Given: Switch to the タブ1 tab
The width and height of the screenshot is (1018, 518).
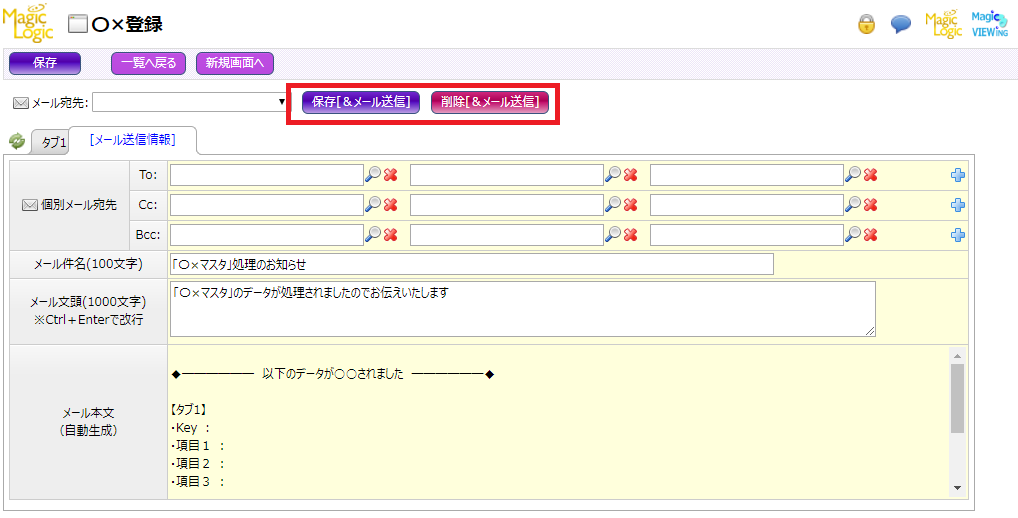Looking at the screenshot, I should click(51, 143).
